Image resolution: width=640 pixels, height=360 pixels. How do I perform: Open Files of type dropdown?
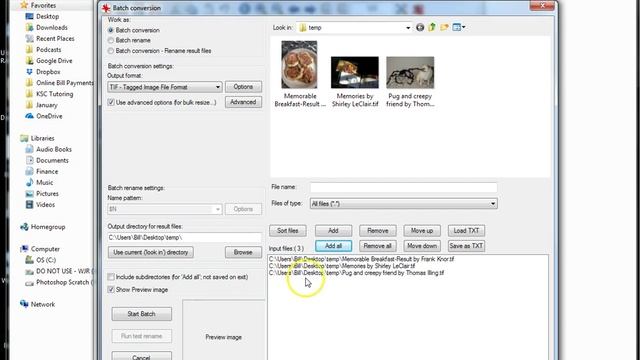[403, 204]
